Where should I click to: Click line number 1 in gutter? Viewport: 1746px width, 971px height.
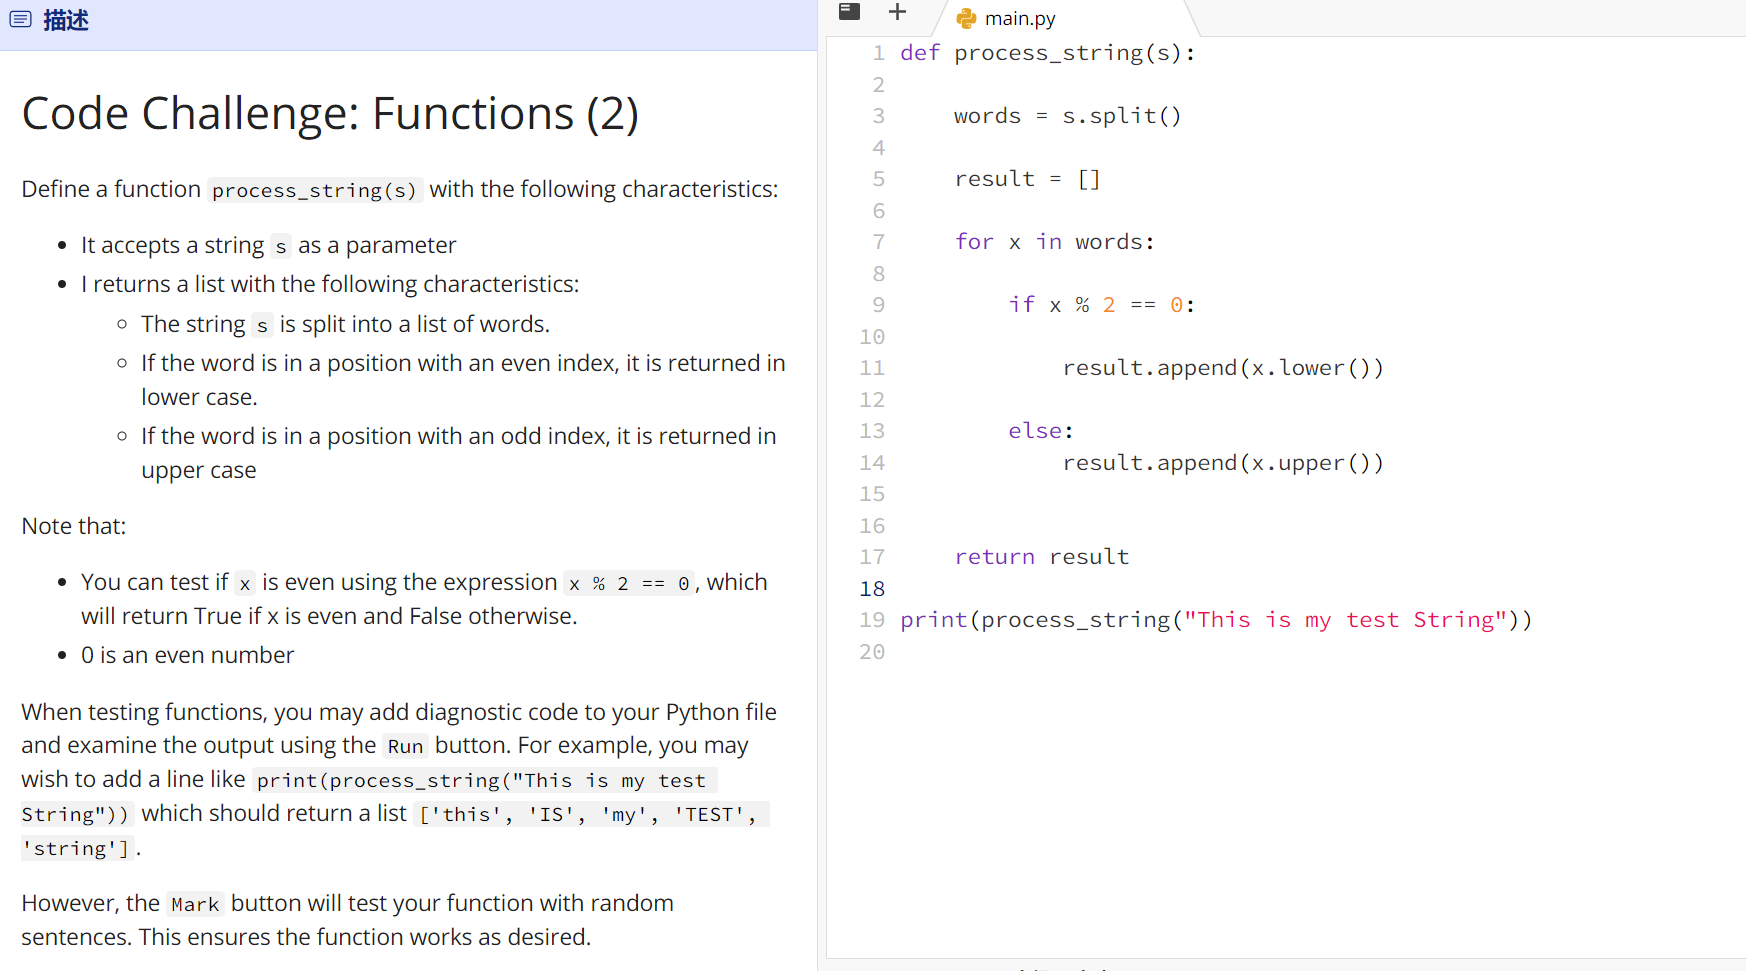point(878,53)
